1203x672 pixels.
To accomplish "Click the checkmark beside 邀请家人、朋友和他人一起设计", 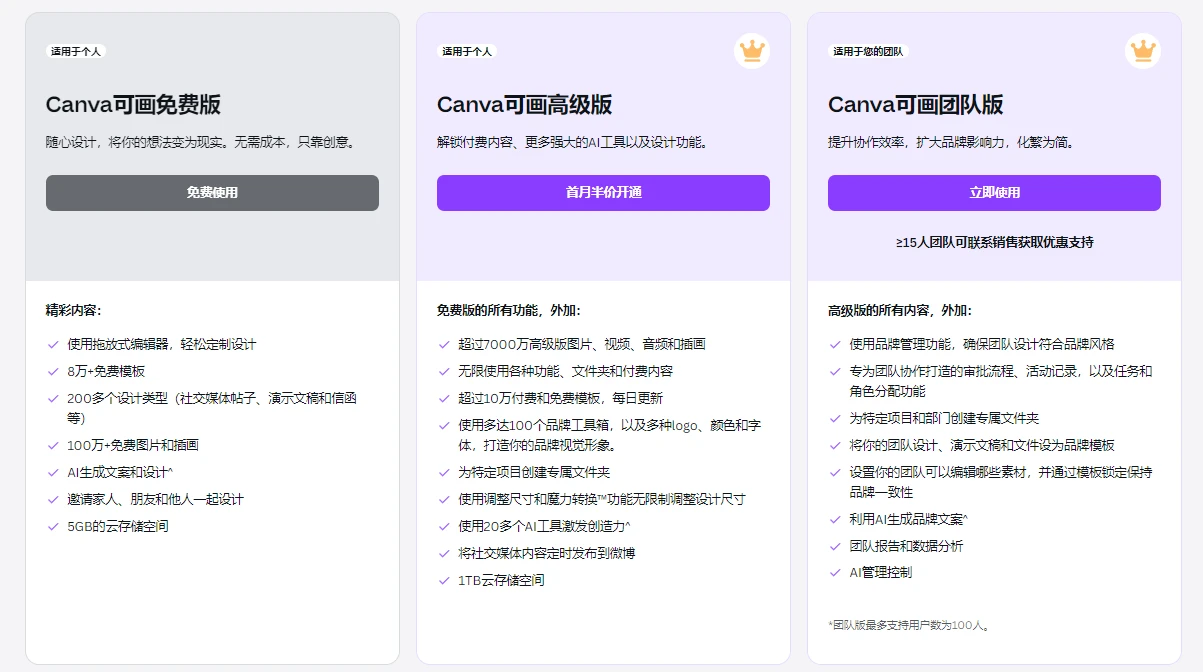I will [53, 499].
